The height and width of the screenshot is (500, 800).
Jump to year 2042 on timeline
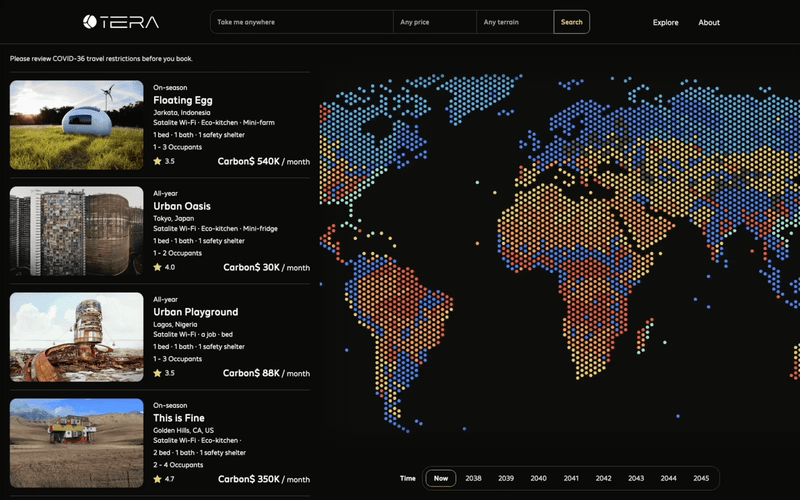point(603,478)
